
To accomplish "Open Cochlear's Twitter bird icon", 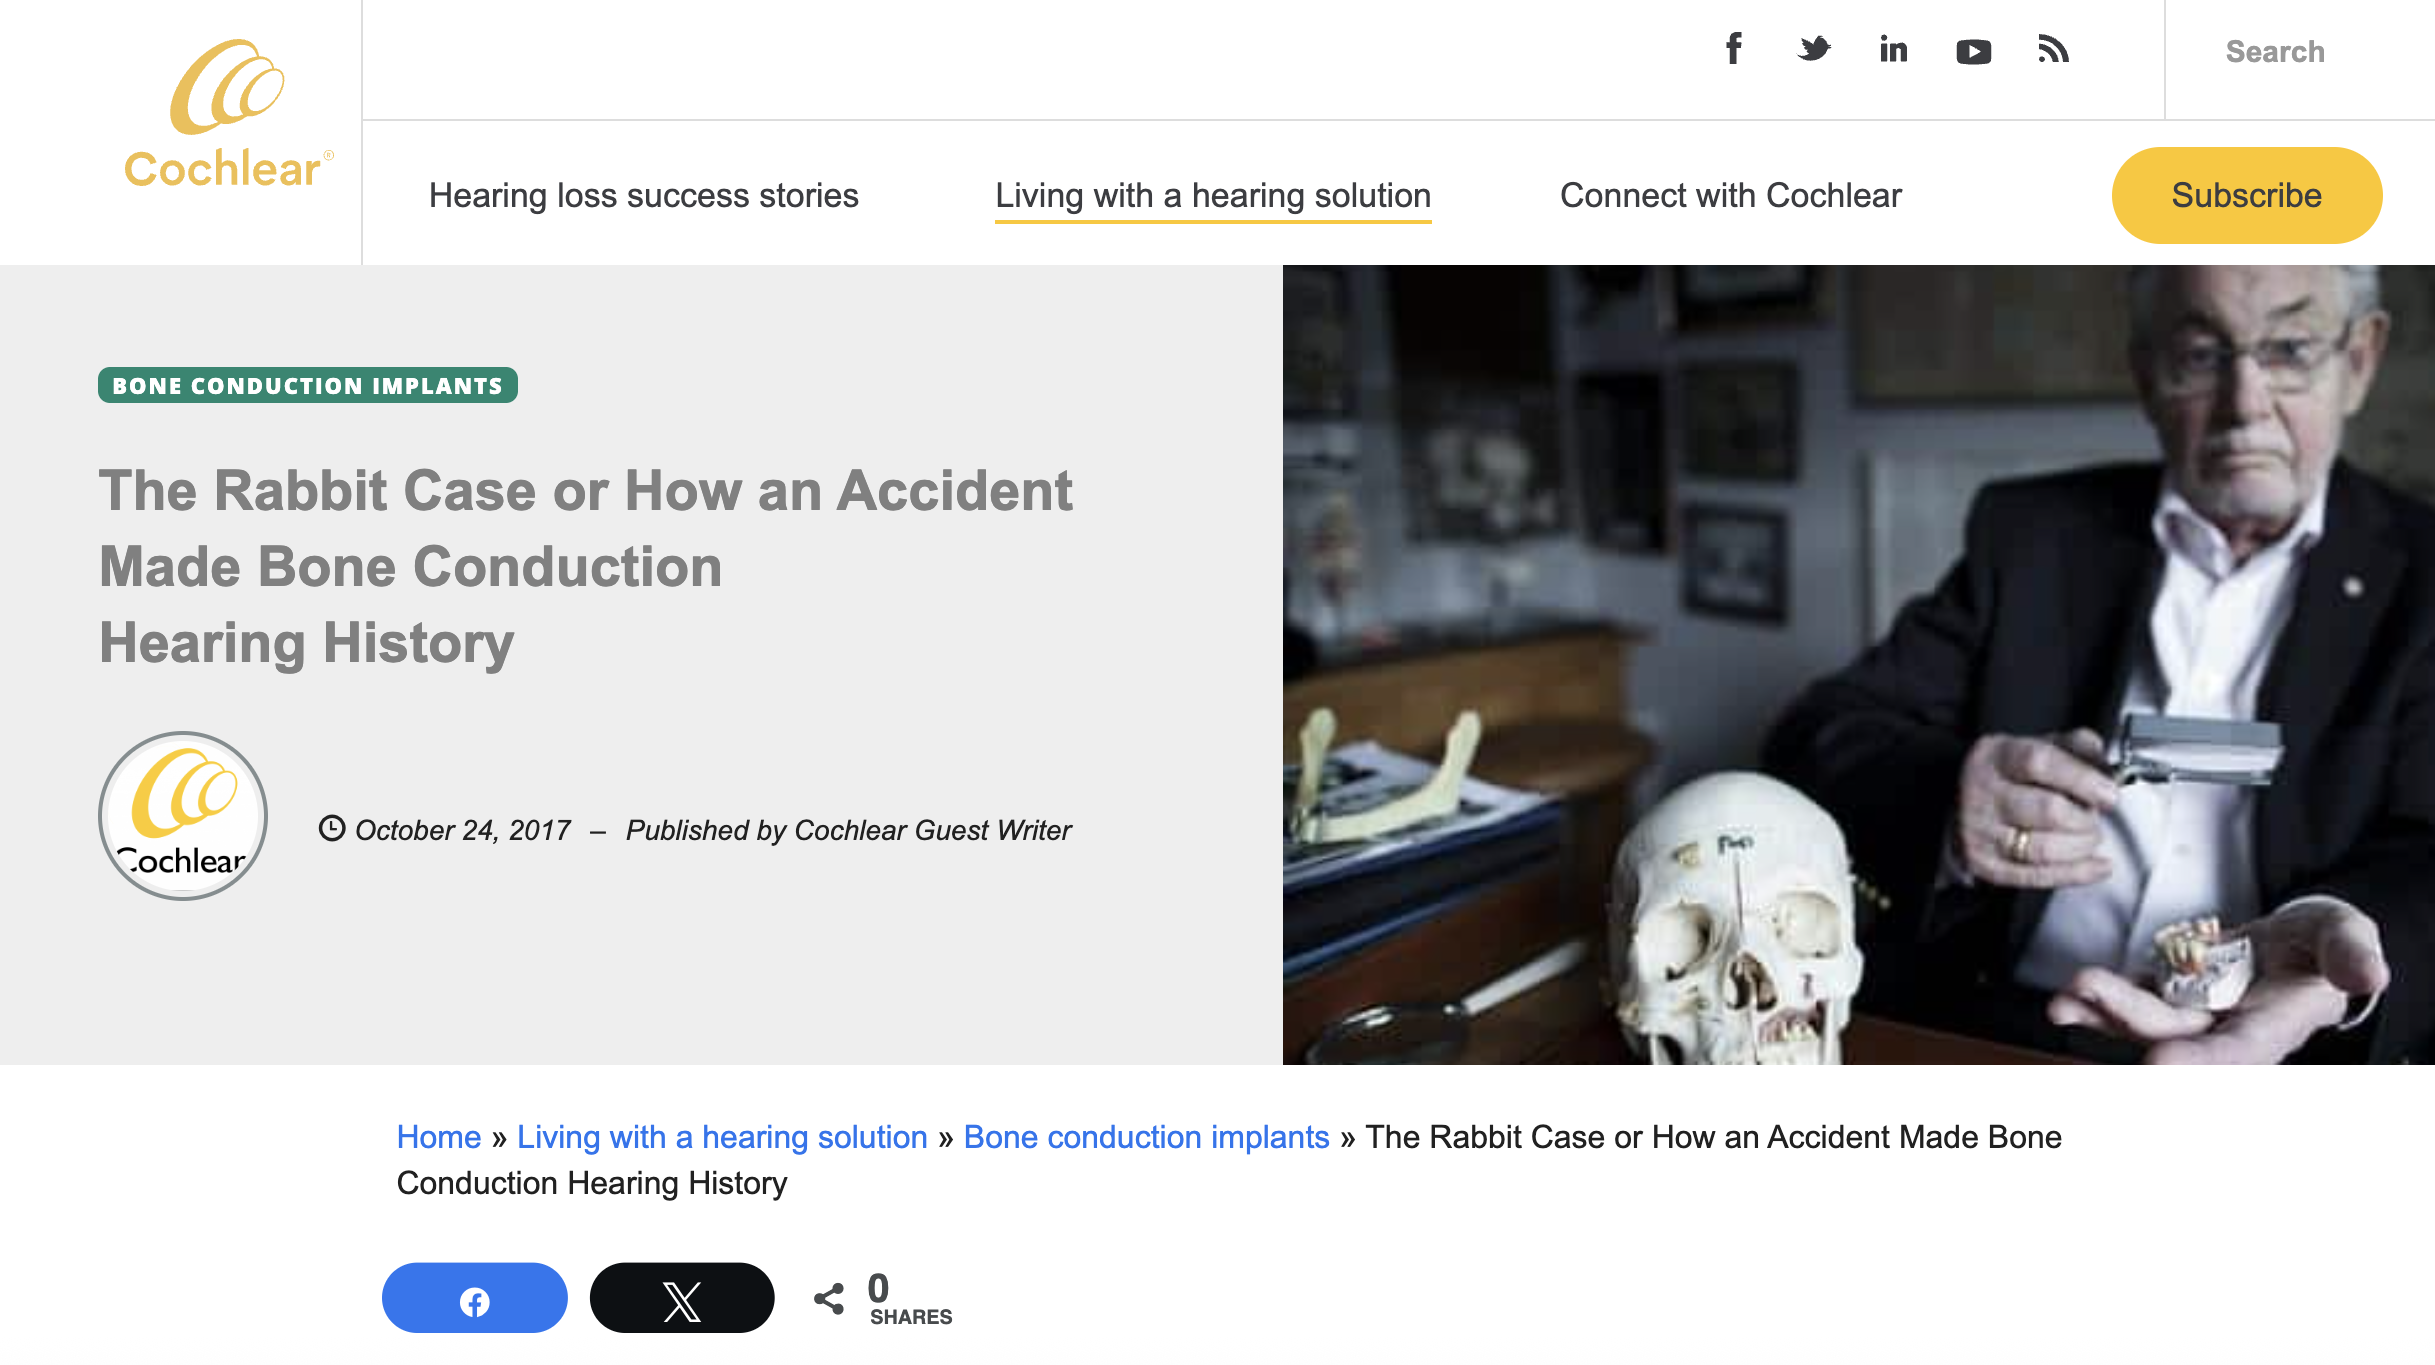I will point(1813,49).
